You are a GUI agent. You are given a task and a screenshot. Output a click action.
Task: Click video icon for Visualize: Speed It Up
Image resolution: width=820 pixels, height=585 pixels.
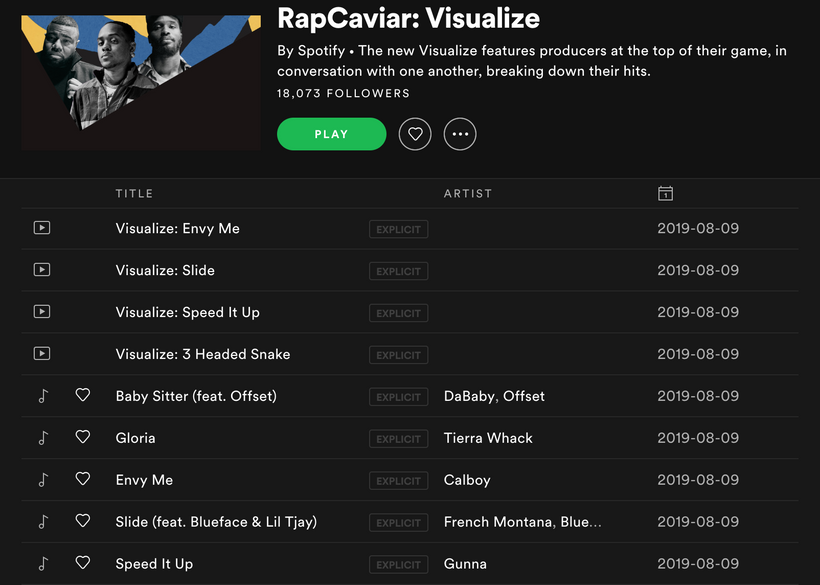coord(42,312)
